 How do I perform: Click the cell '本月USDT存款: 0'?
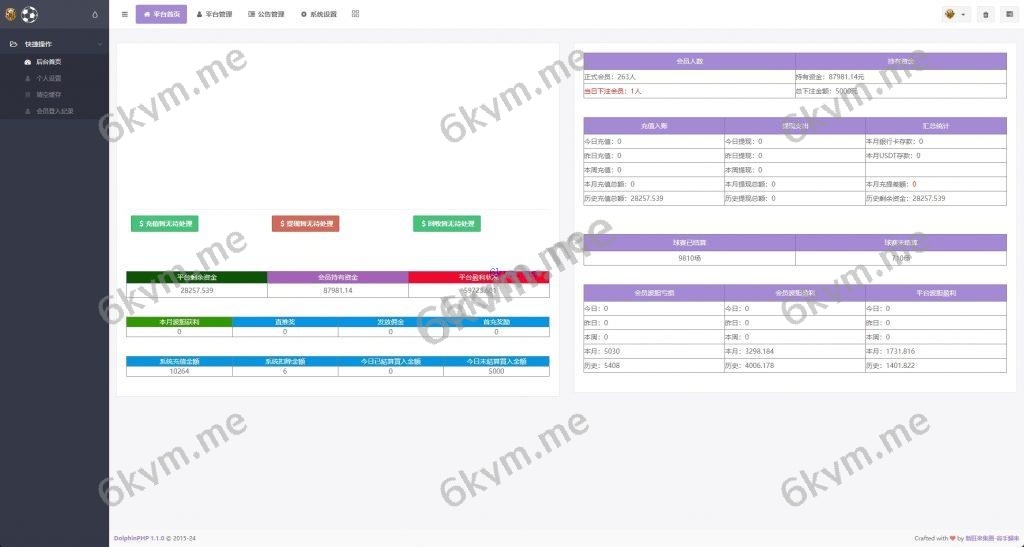(x=936, y=156)
